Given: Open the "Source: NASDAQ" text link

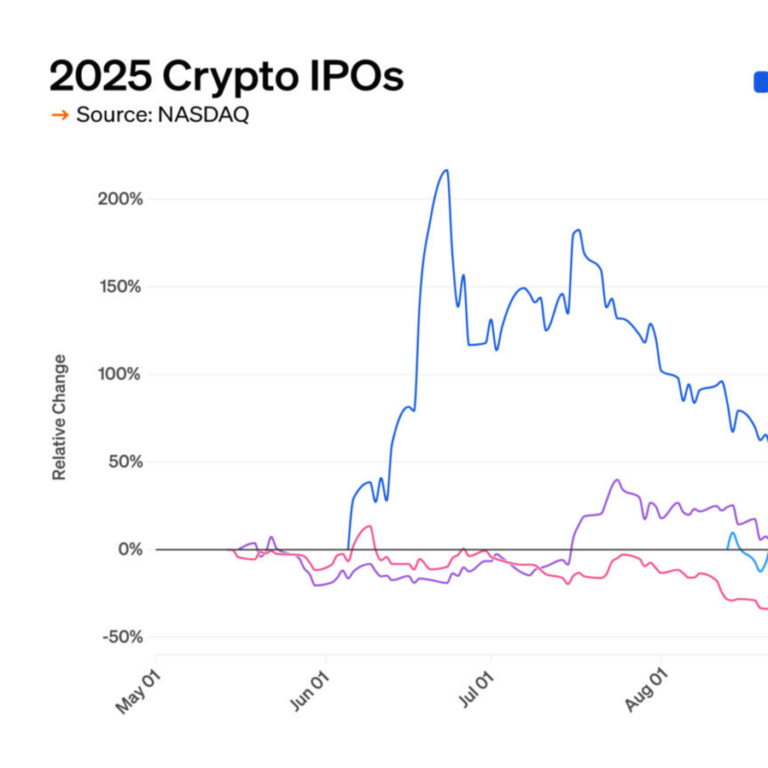Looking at the screenshot, I should click(162, 114).
